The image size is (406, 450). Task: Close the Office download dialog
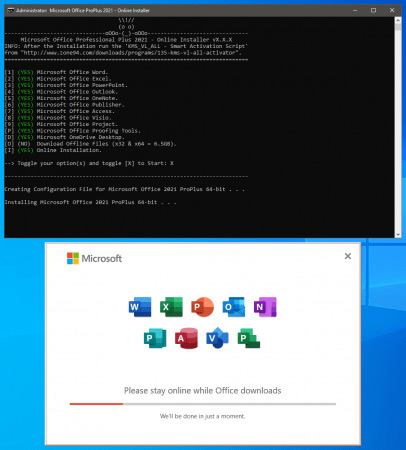[x=348, y=256]
